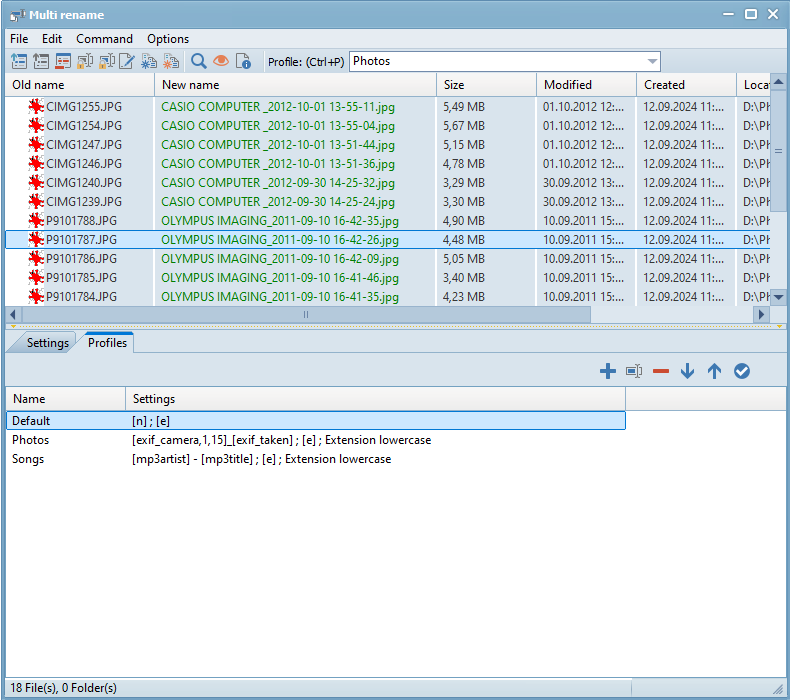
Task: Click the blue list icon with up arrow
Action: (x=19, y=61)
